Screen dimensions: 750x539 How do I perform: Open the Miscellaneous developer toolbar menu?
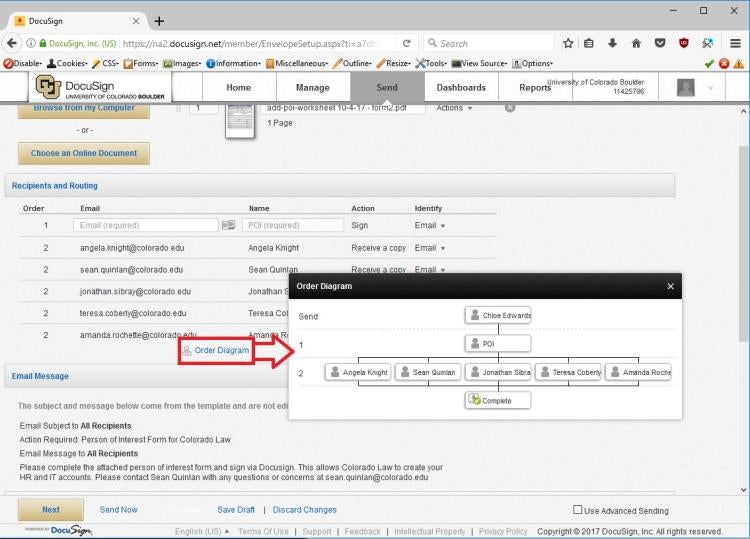click(297, 63)
